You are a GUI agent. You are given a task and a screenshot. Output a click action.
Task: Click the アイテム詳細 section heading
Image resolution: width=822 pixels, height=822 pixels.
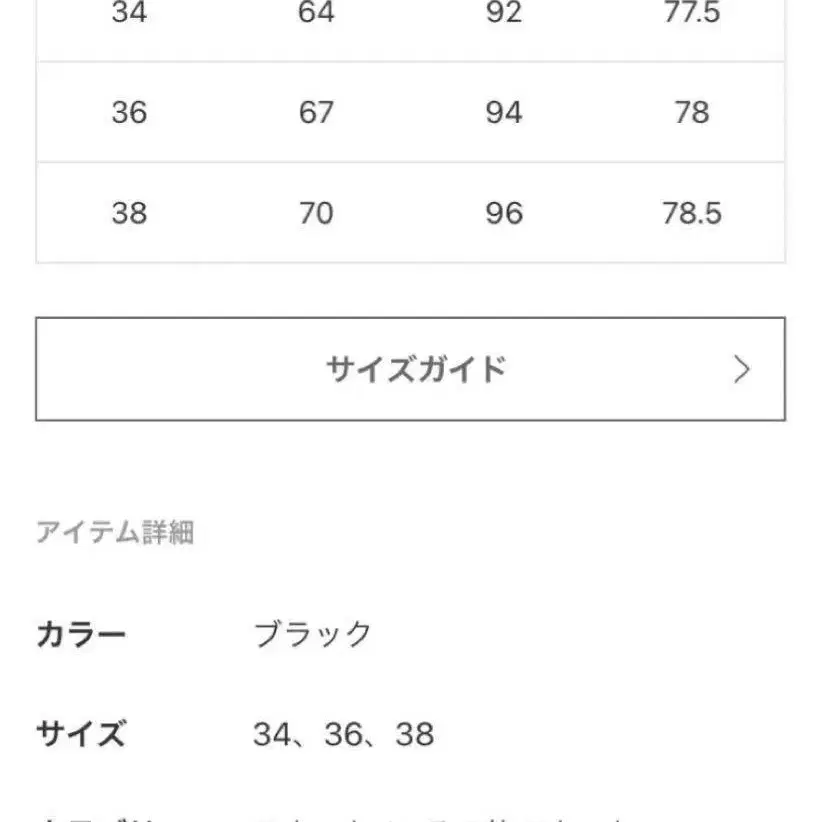click(115, 533)
